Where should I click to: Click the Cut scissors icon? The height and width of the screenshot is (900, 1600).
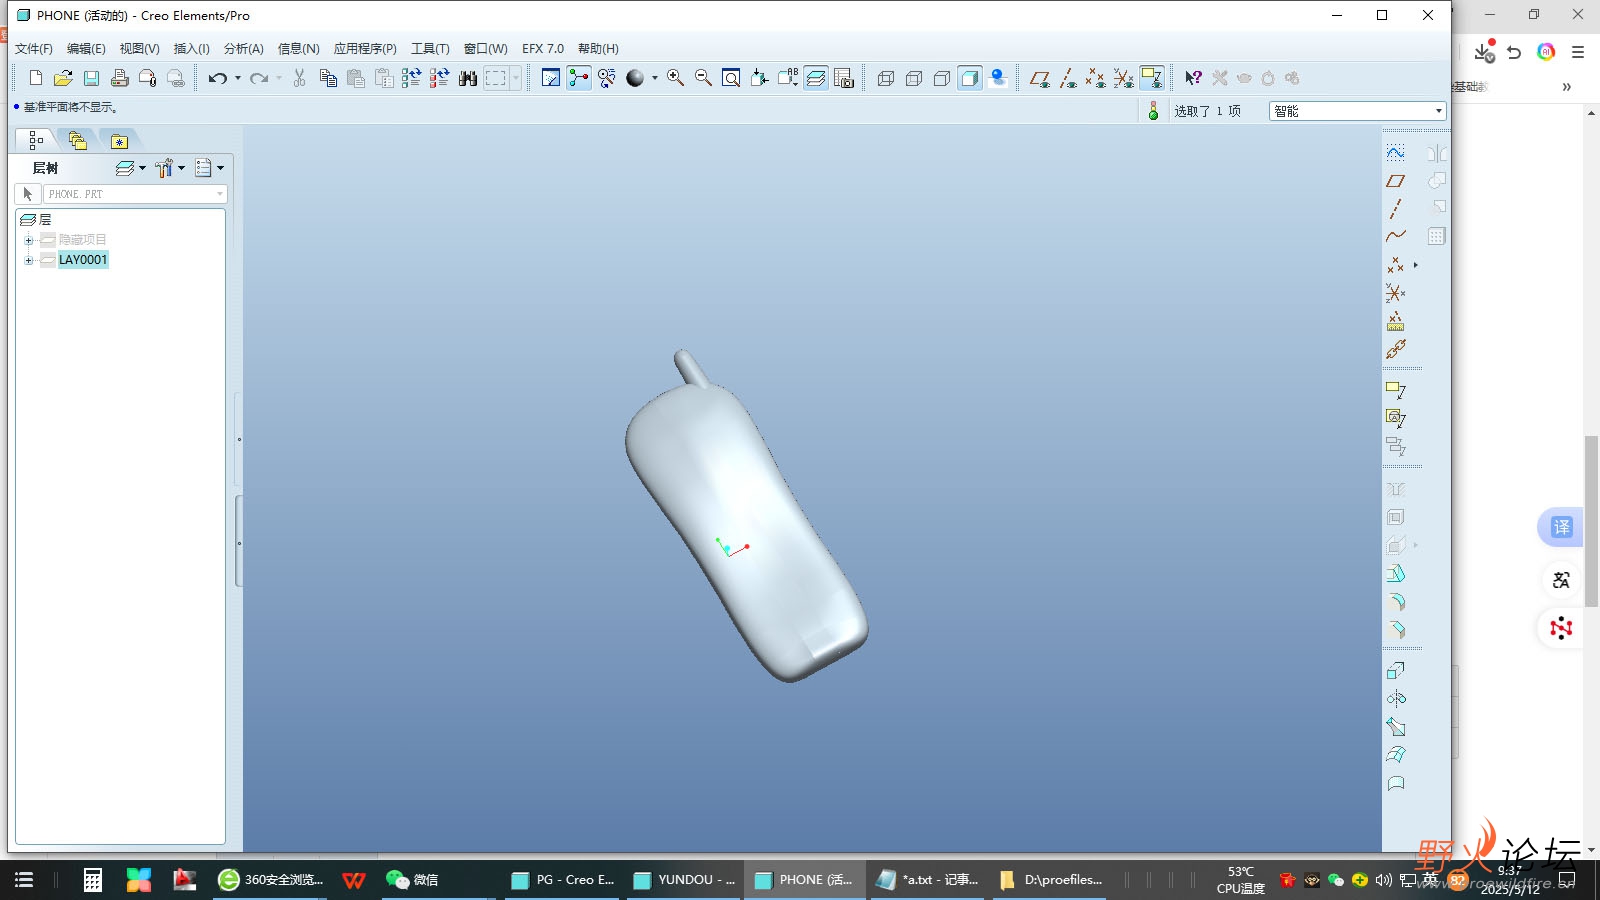pos(299,78)
